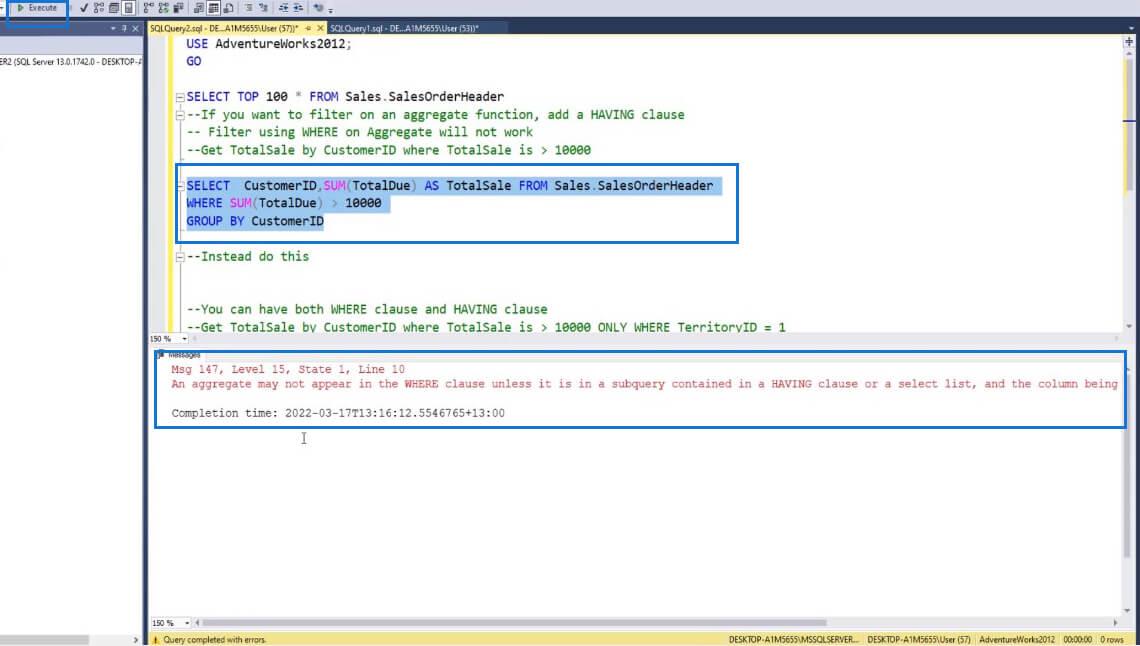Click Specify Values for Template Parameters icon

[x=318, y=8]
